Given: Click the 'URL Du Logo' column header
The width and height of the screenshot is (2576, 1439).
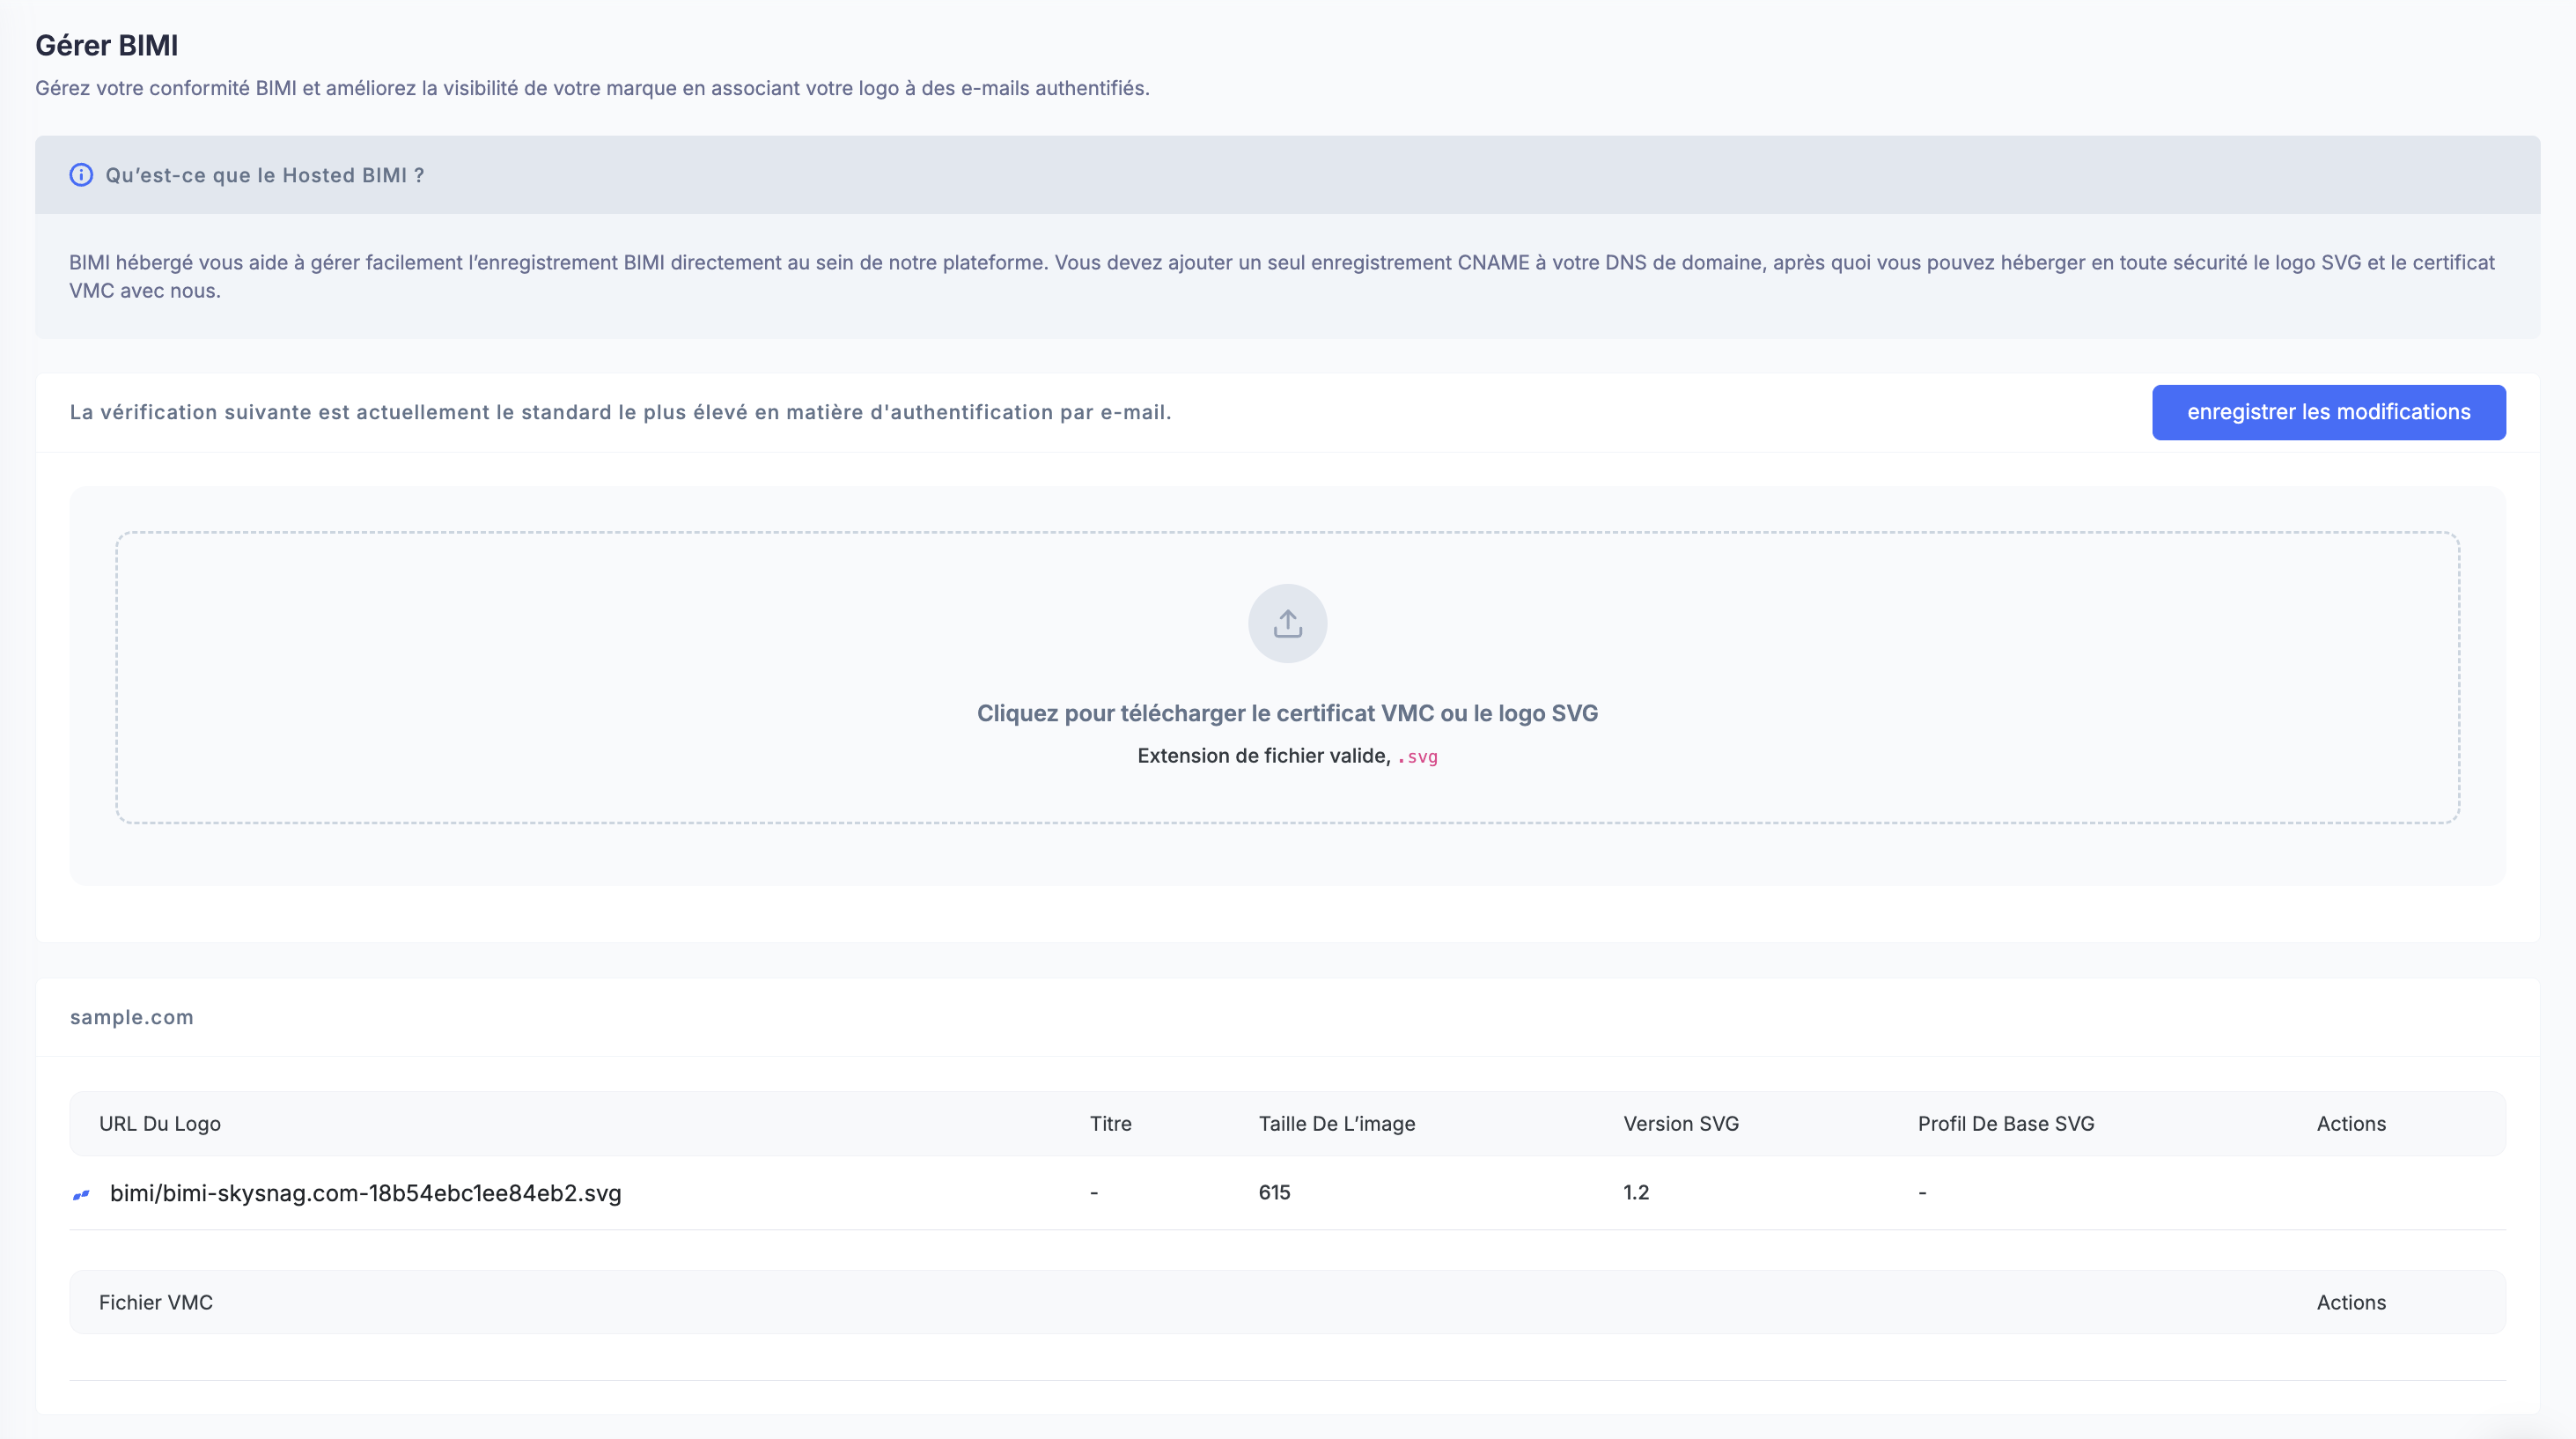Looking at the screenshot, I should (160, 1123).
